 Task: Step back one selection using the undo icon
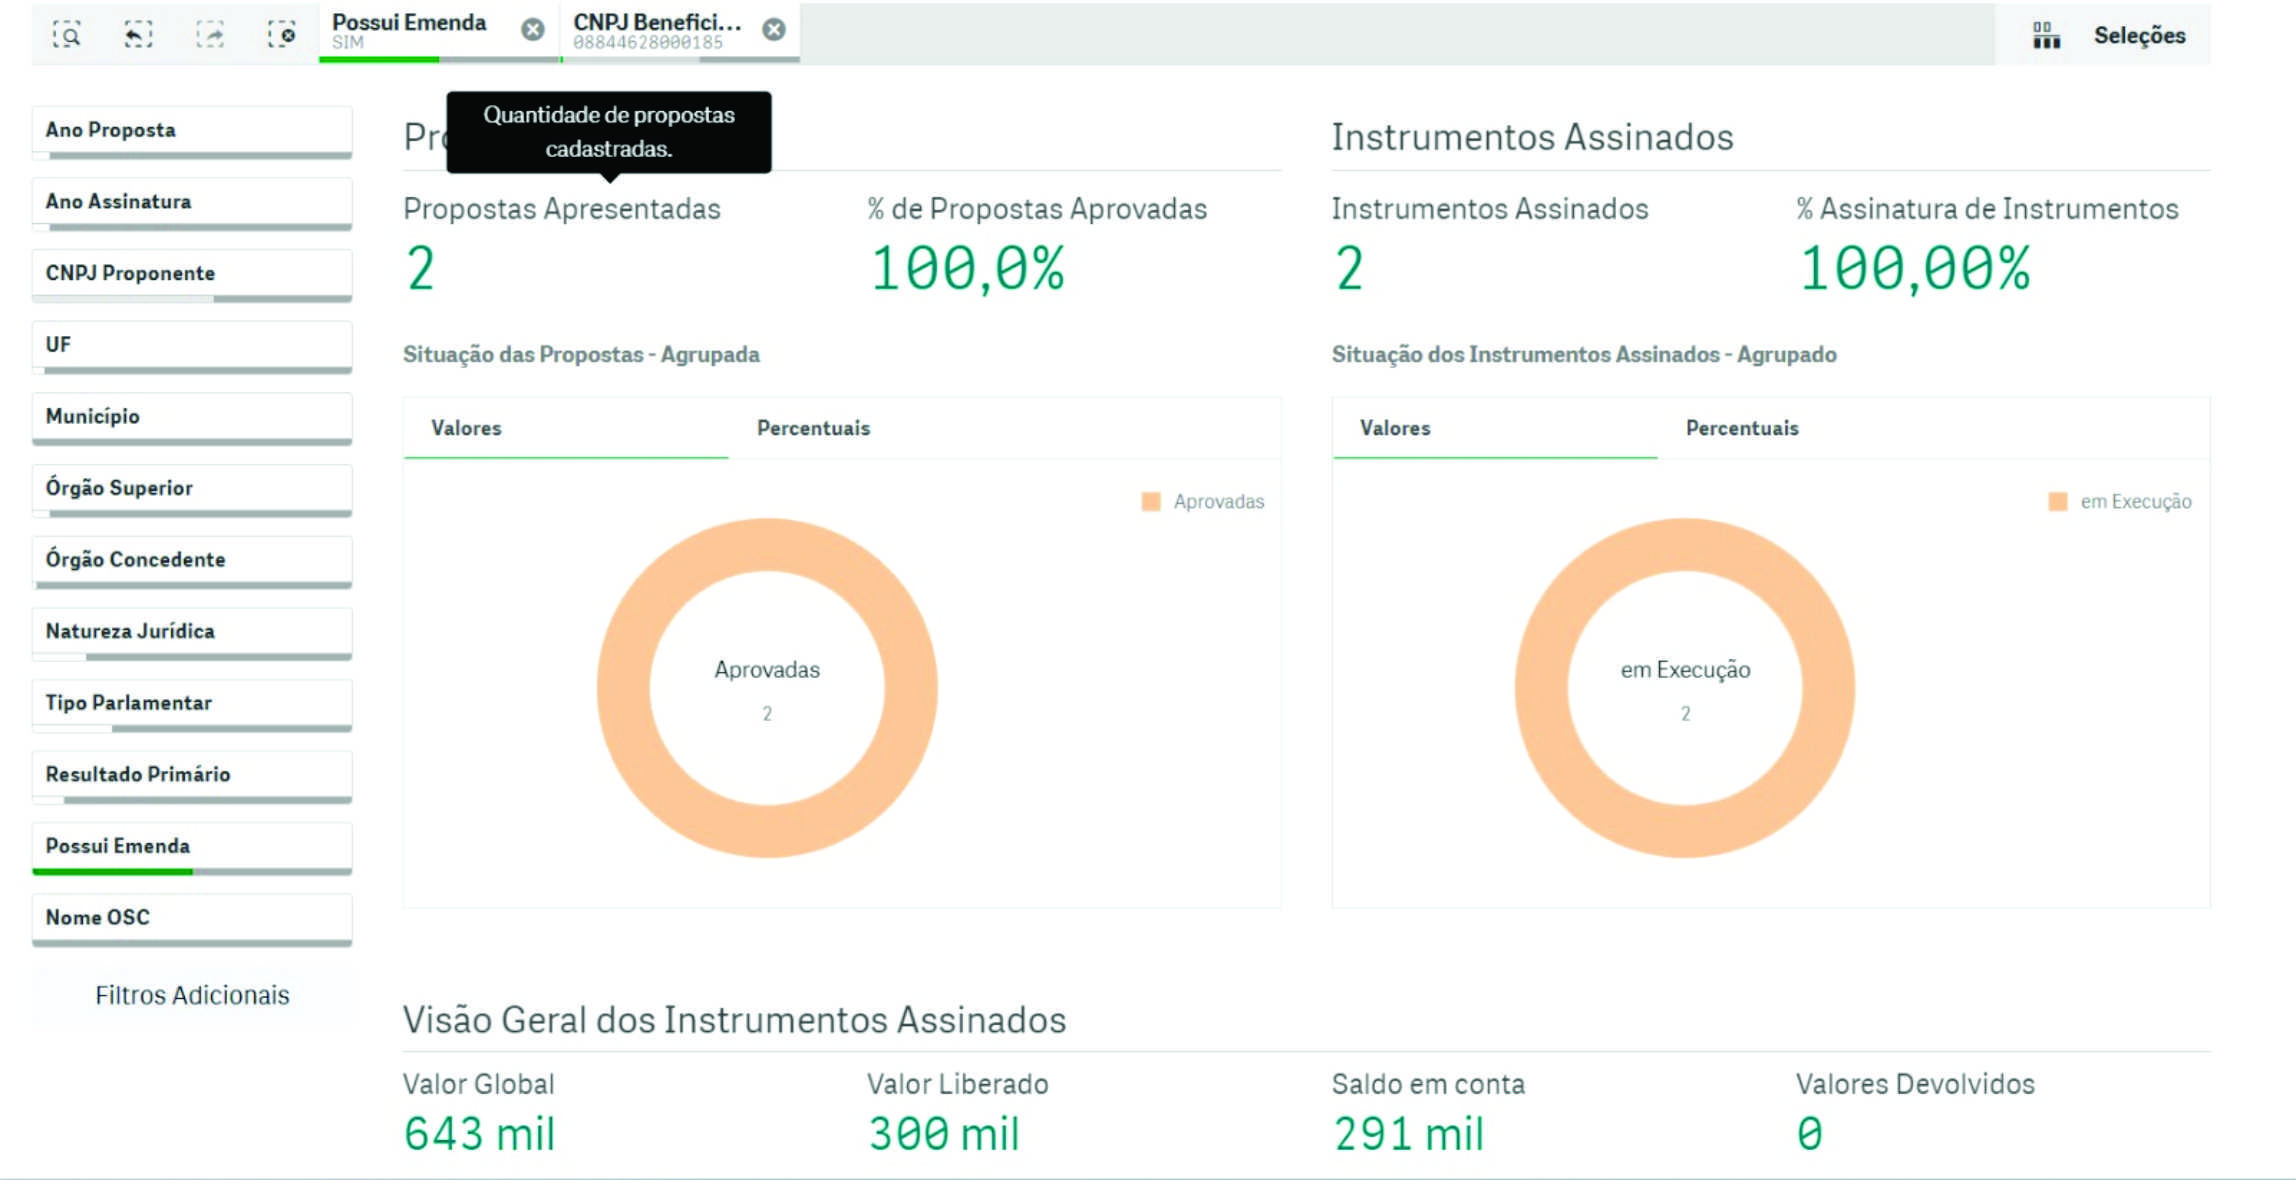tap(140, 33)
